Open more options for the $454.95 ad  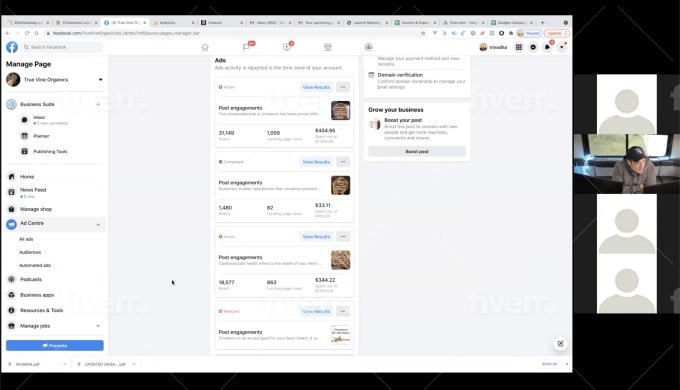343,87
